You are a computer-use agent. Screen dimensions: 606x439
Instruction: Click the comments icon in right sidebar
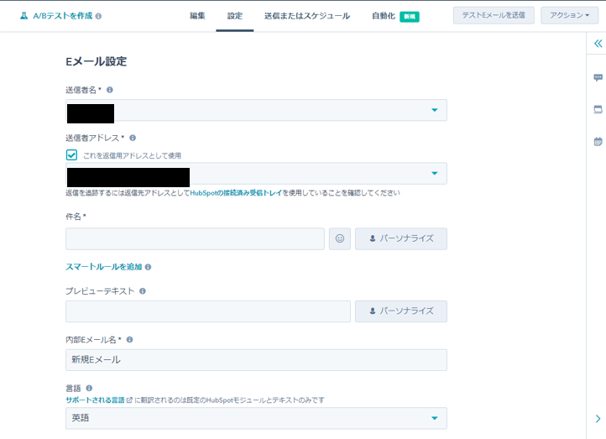coord(598,77)
